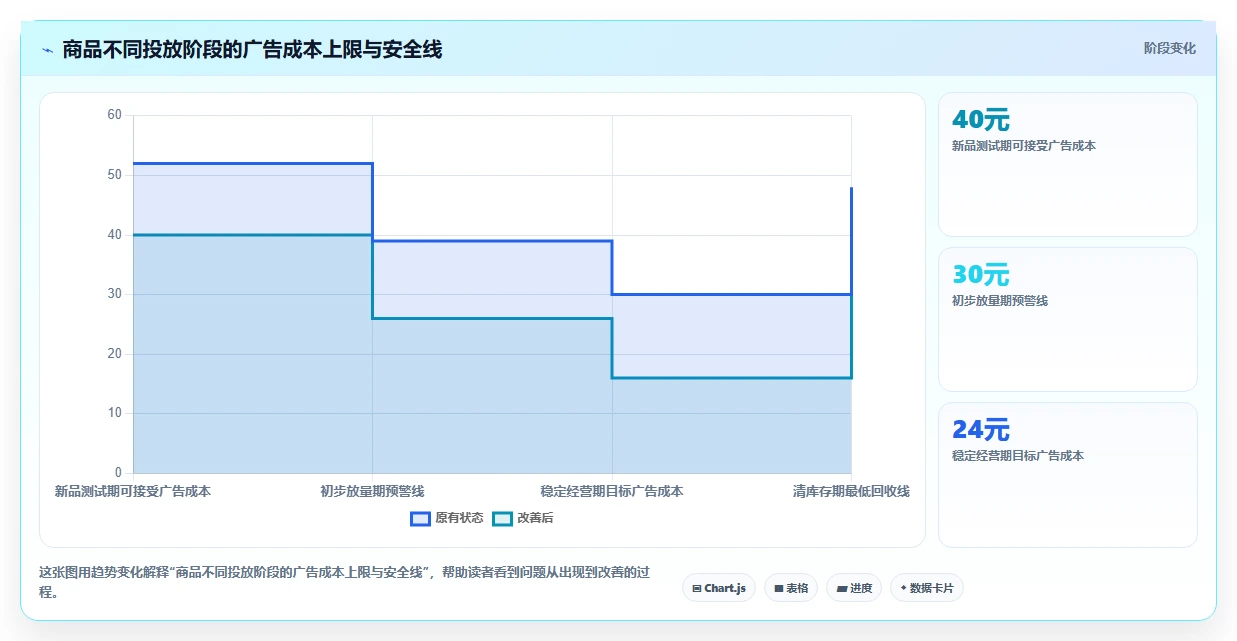Image resolution: width=1237 pixels, height=641 pixels.
Task: Click the 阶段变化 label in the header
Action: 1169,48
